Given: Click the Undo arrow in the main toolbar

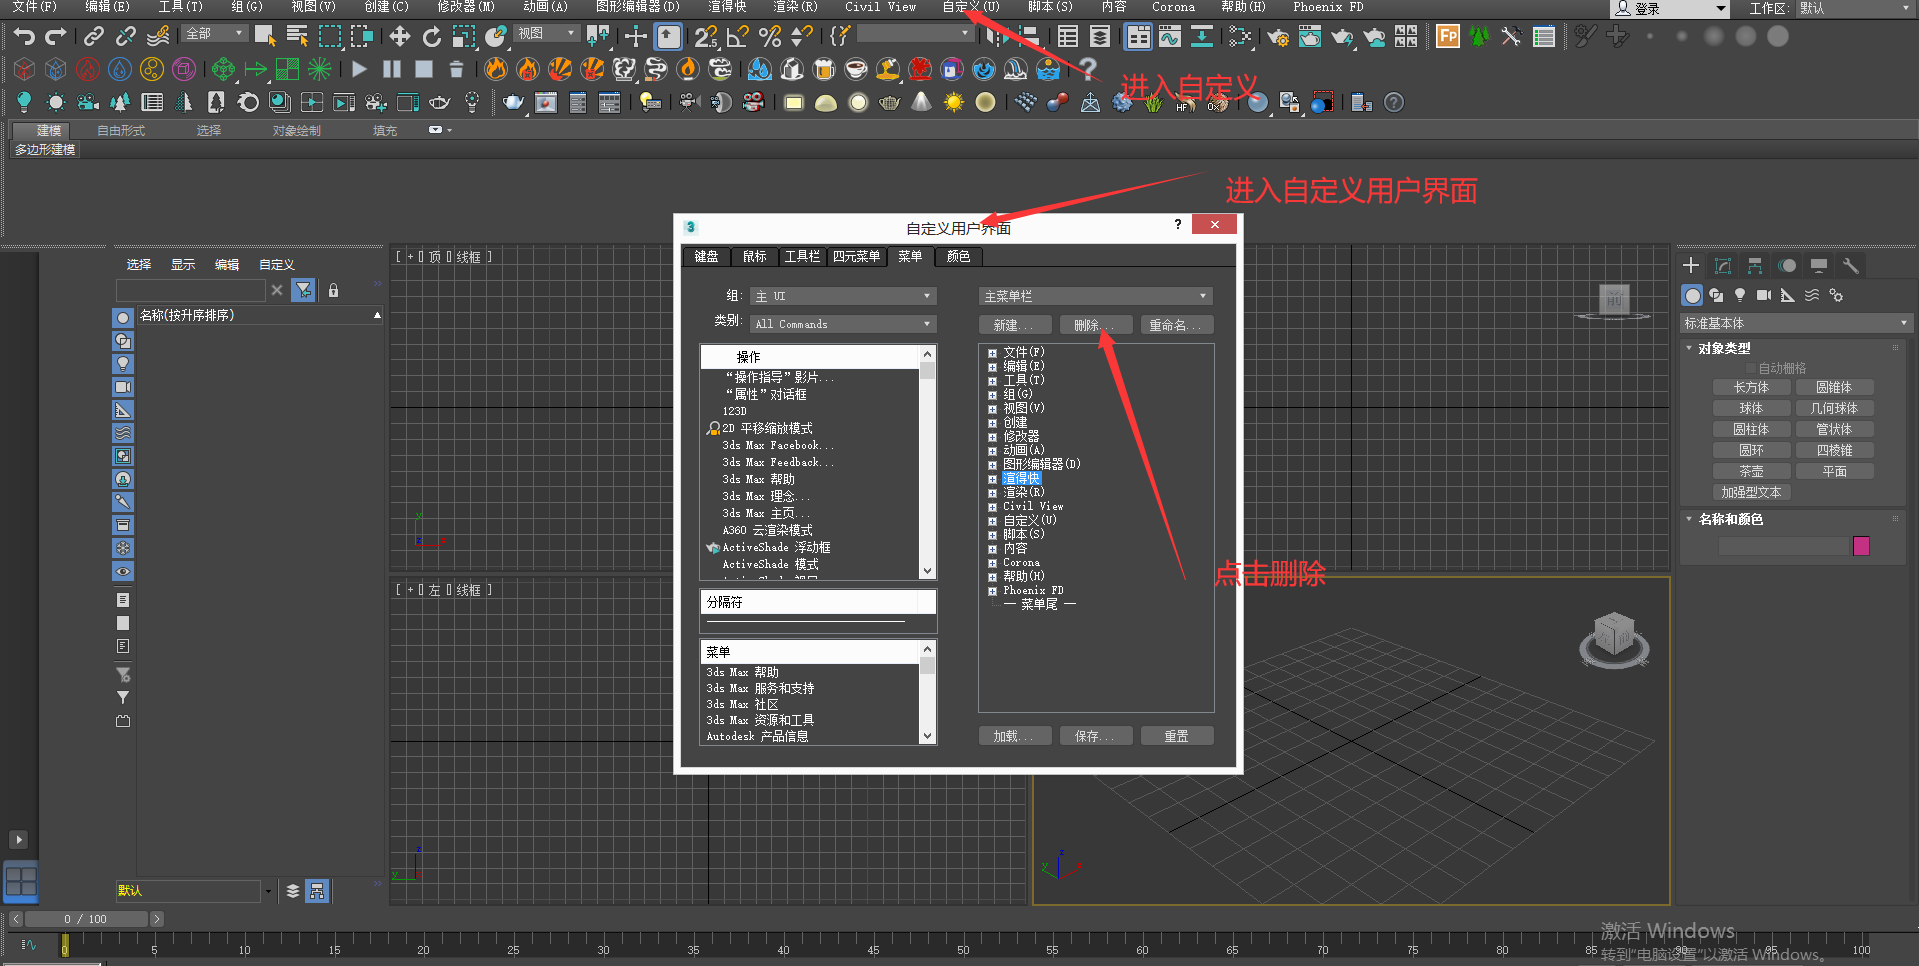Looking at the screenshot, I should tap(24, 37).
